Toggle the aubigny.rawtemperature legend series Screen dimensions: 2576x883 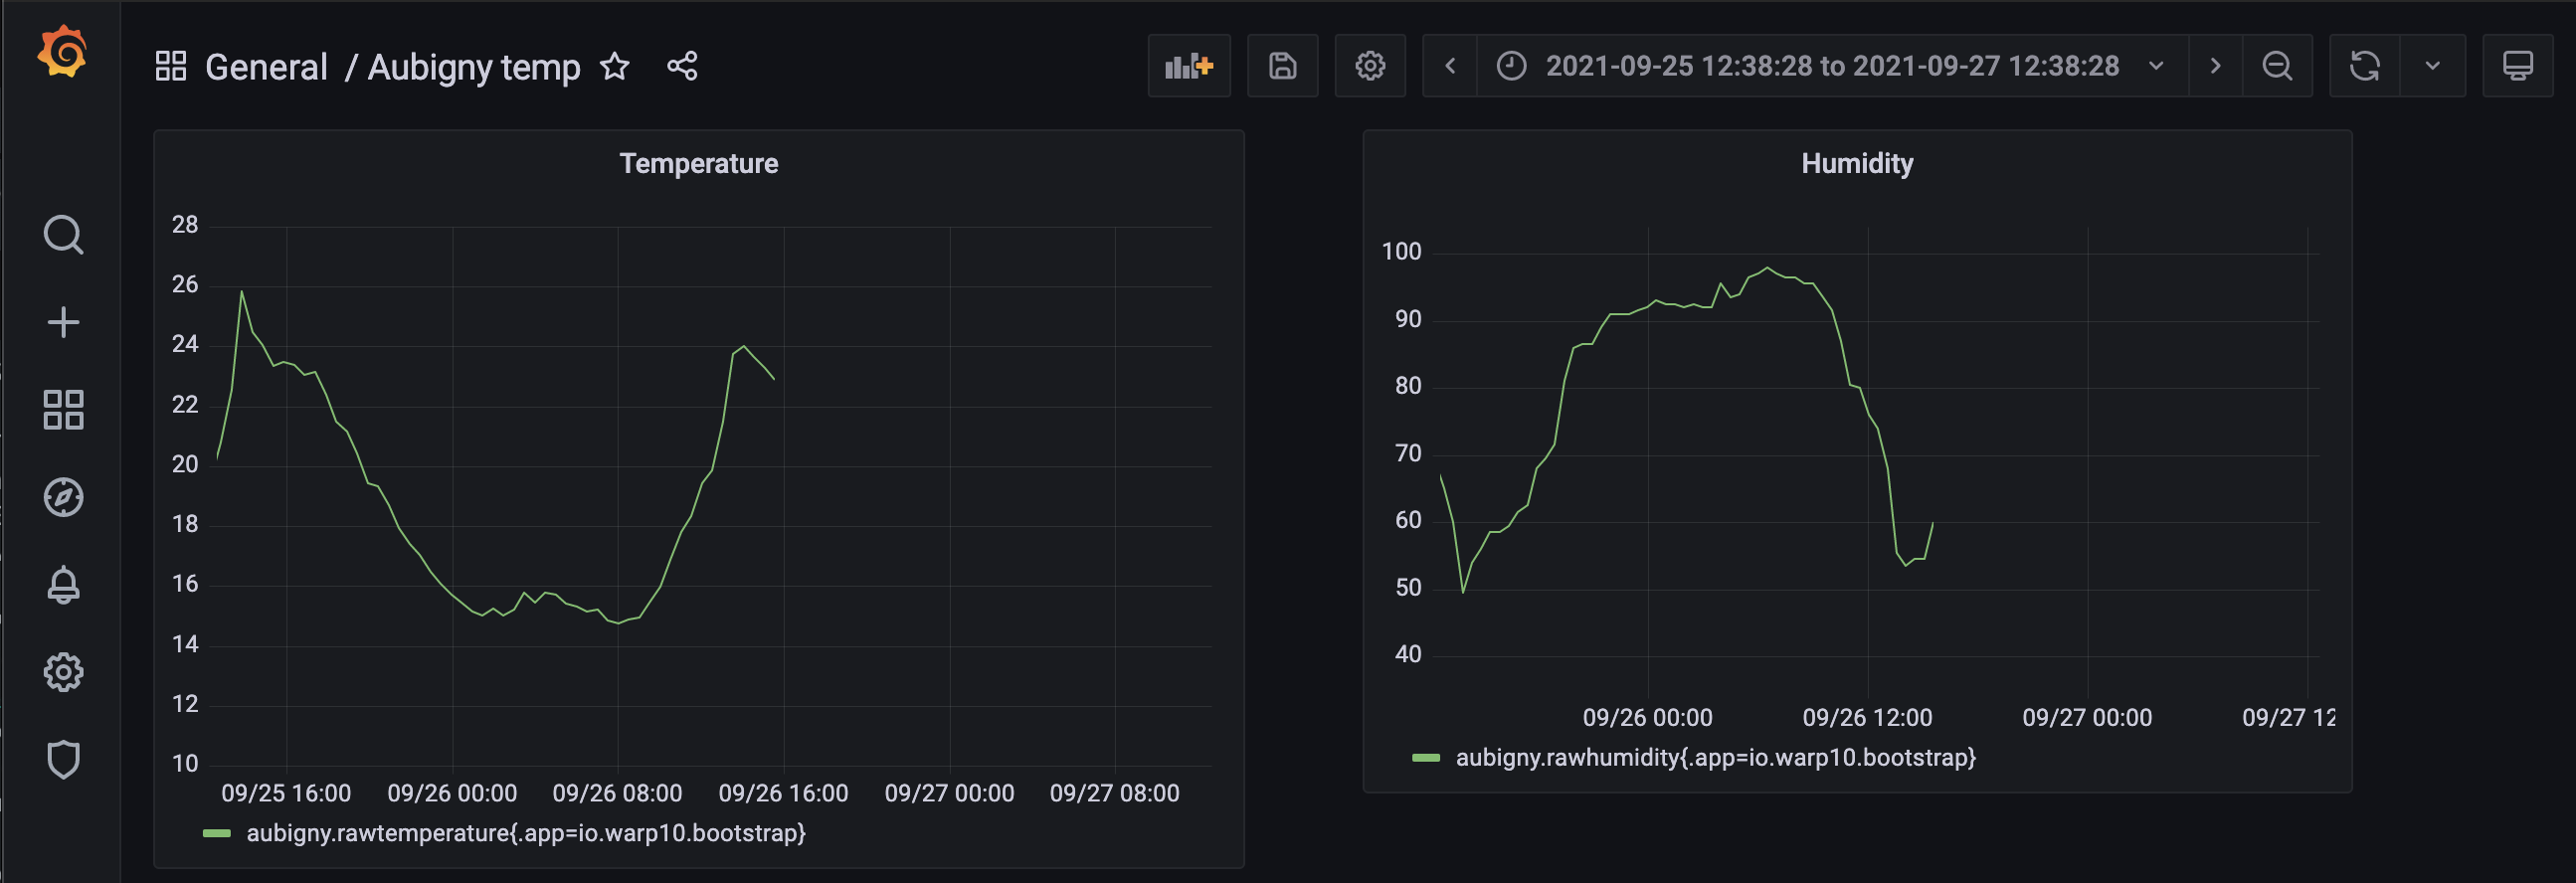[x=526, y=833]
